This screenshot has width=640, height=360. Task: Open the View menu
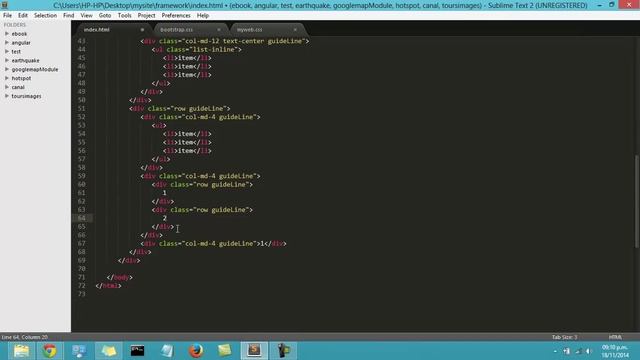point(86,16)
